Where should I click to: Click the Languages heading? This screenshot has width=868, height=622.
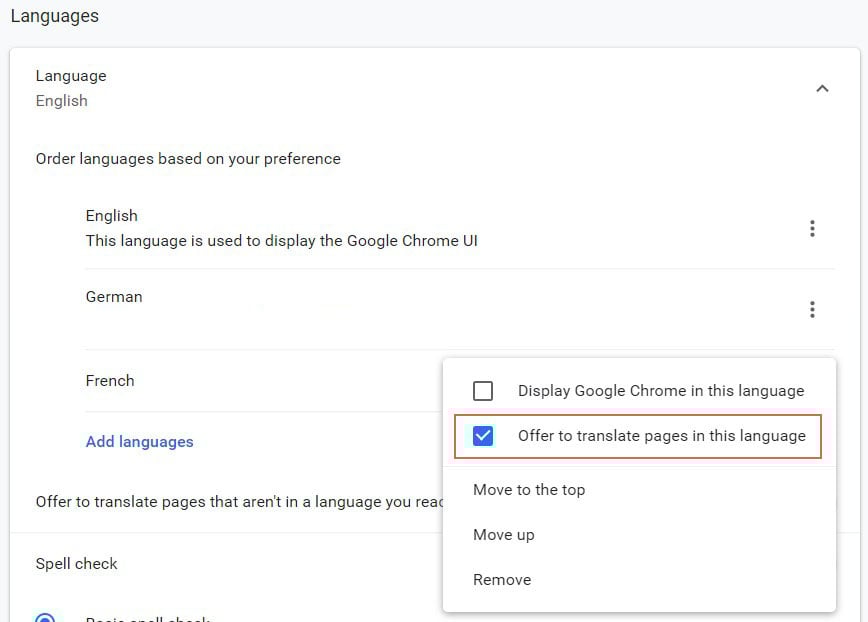pyautogui.click(x=55, y=15)
